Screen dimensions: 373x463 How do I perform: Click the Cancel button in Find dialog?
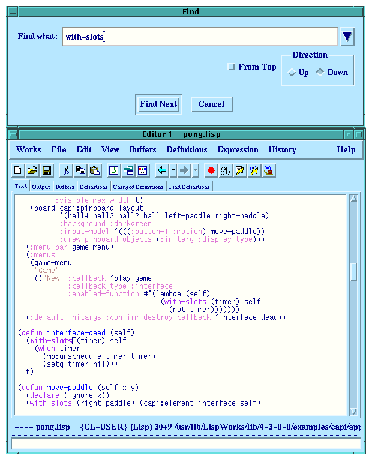(x=212, y=104)
